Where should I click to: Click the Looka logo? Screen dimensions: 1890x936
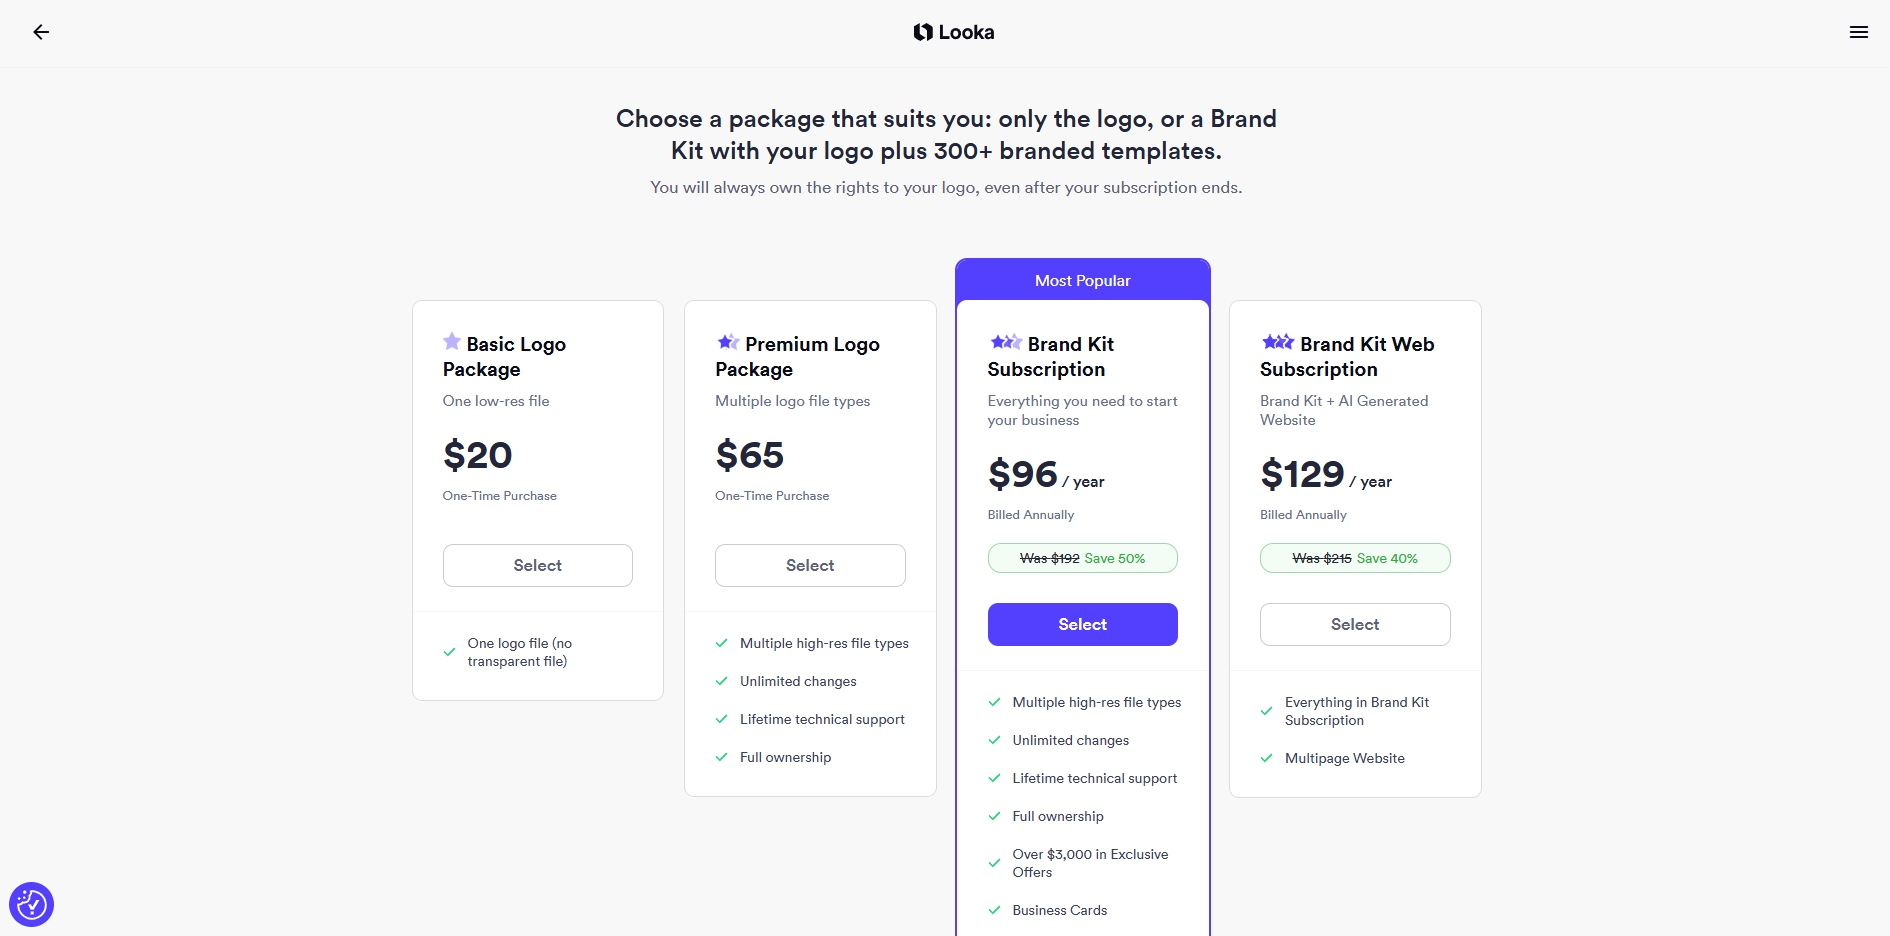pyautogui.click(x=954, y=32)
